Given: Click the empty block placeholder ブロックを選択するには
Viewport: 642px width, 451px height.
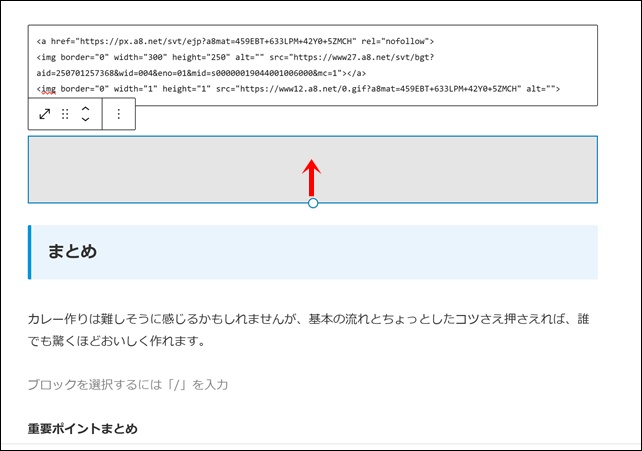Looking at the screenshot, I should point(128,385).
